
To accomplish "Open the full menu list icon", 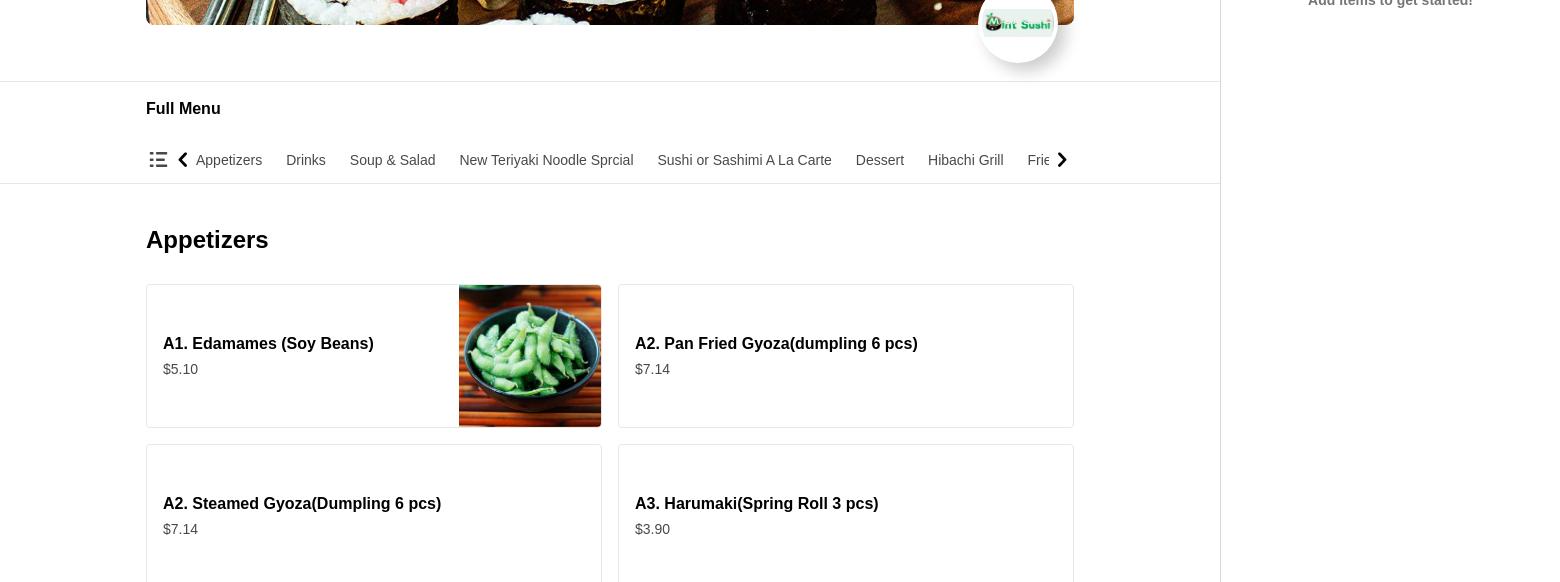I will (x=158, y=160).
